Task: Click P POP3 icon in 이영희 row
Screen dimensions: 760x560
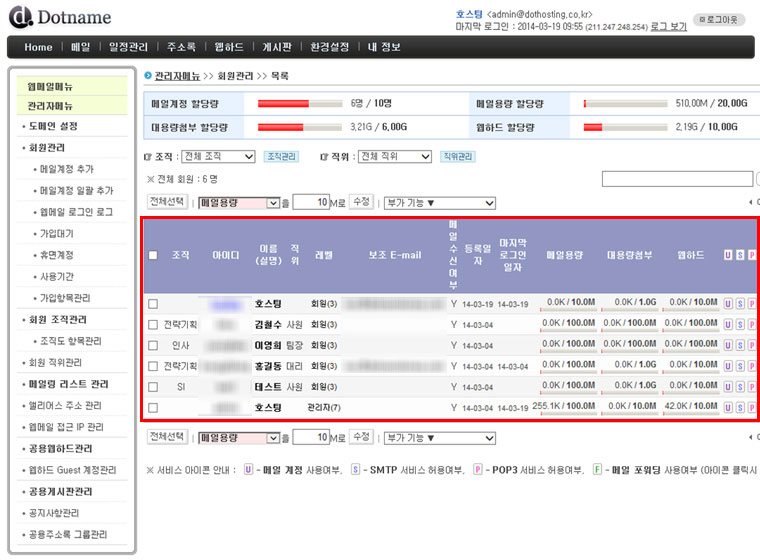Action: pos(752,345)
